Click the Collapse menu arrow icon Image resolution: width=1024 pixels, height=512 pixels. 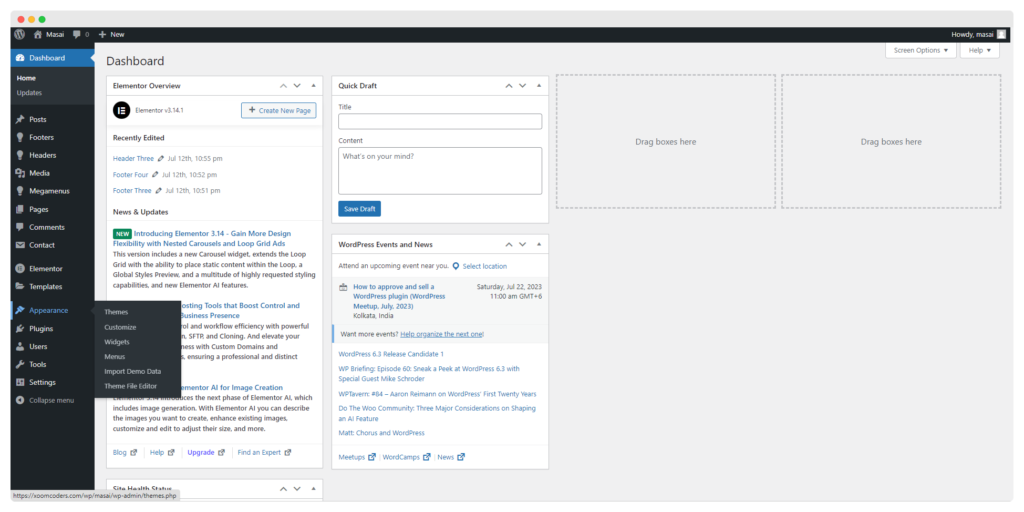point(20,400)
